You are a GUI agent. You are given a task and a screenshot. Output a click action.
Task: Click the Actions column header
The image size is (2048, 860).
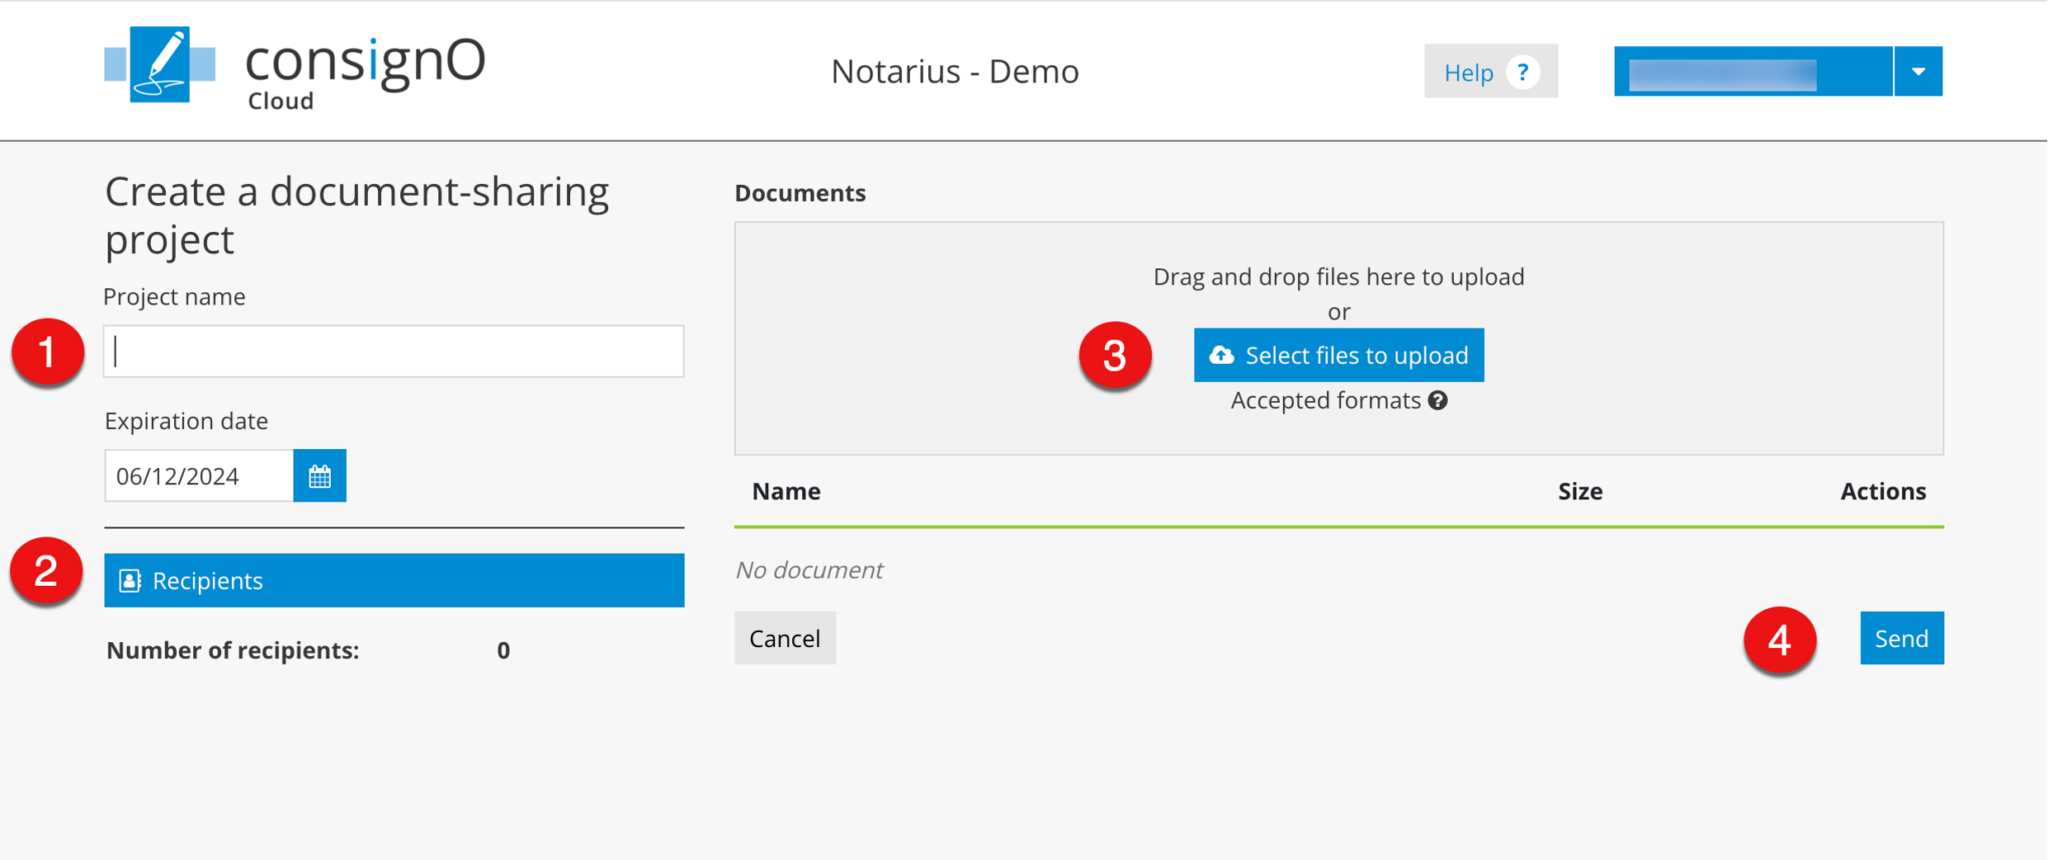tap(1883, 491)
